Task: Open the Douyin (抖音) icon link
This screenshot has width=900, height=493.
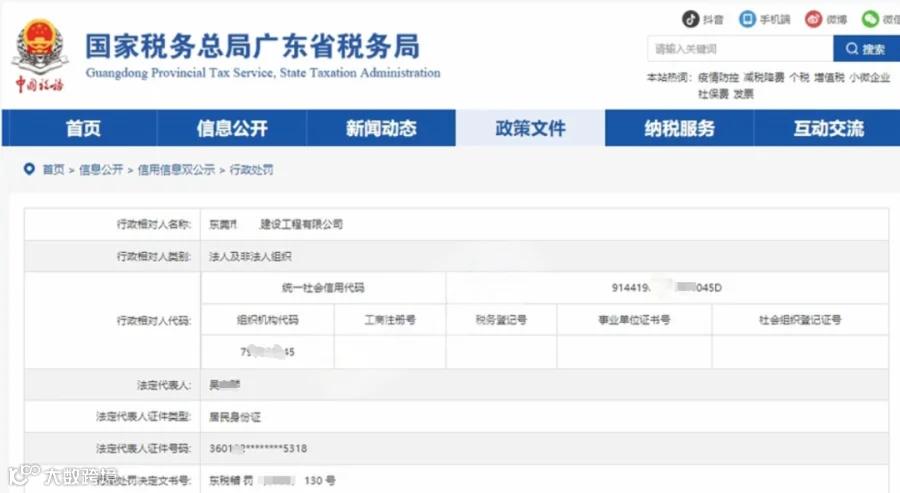Action: click(x=690, y=19)
